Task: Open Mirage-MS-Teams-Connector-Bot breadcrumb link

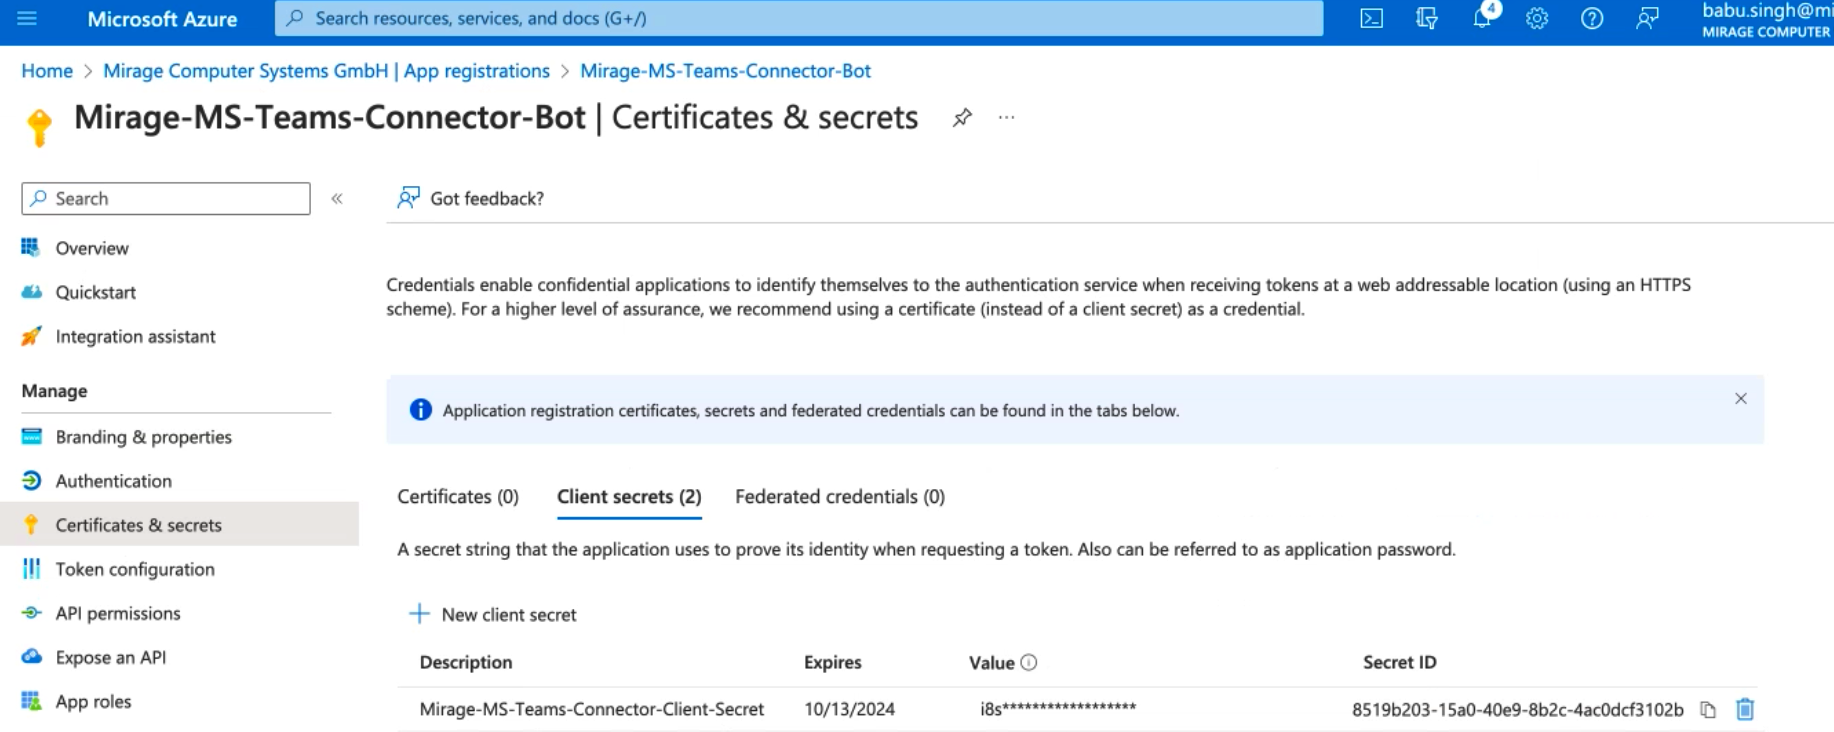Action: (725, 71)
